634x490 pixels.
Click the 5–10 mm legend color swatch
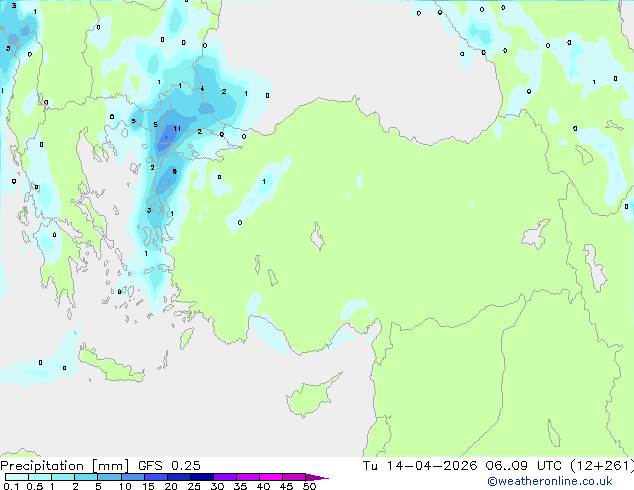[109, 477]
